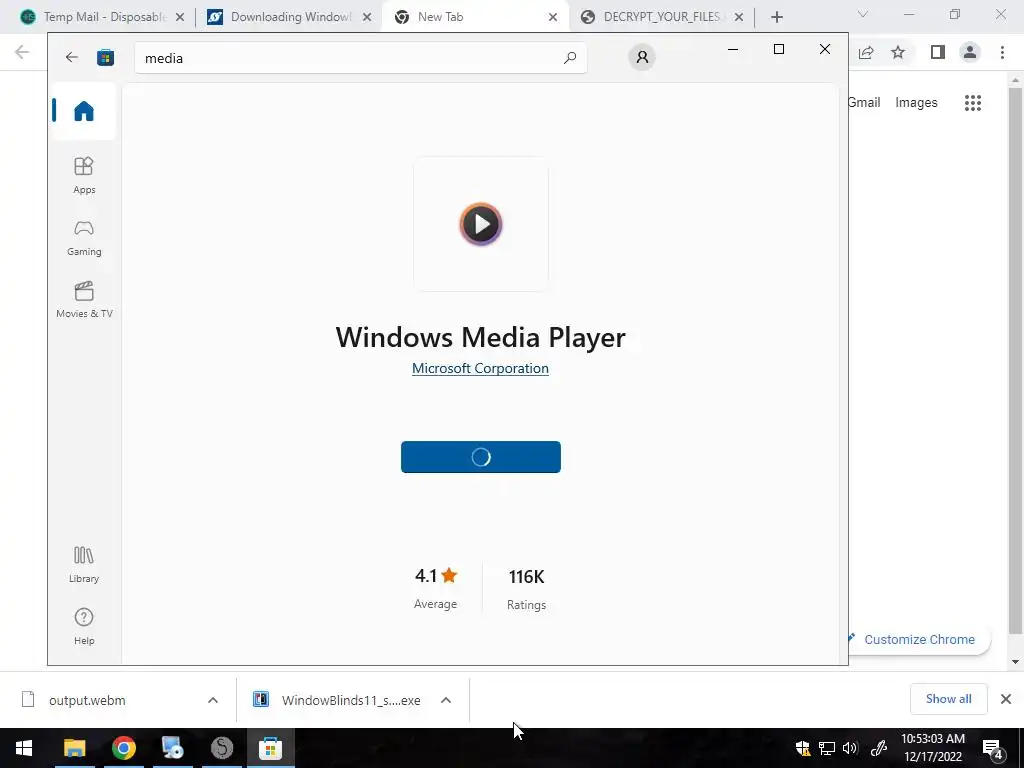Open the Apps section in Store sidebar
The image size is (1024, 768).
coord(84,176)
